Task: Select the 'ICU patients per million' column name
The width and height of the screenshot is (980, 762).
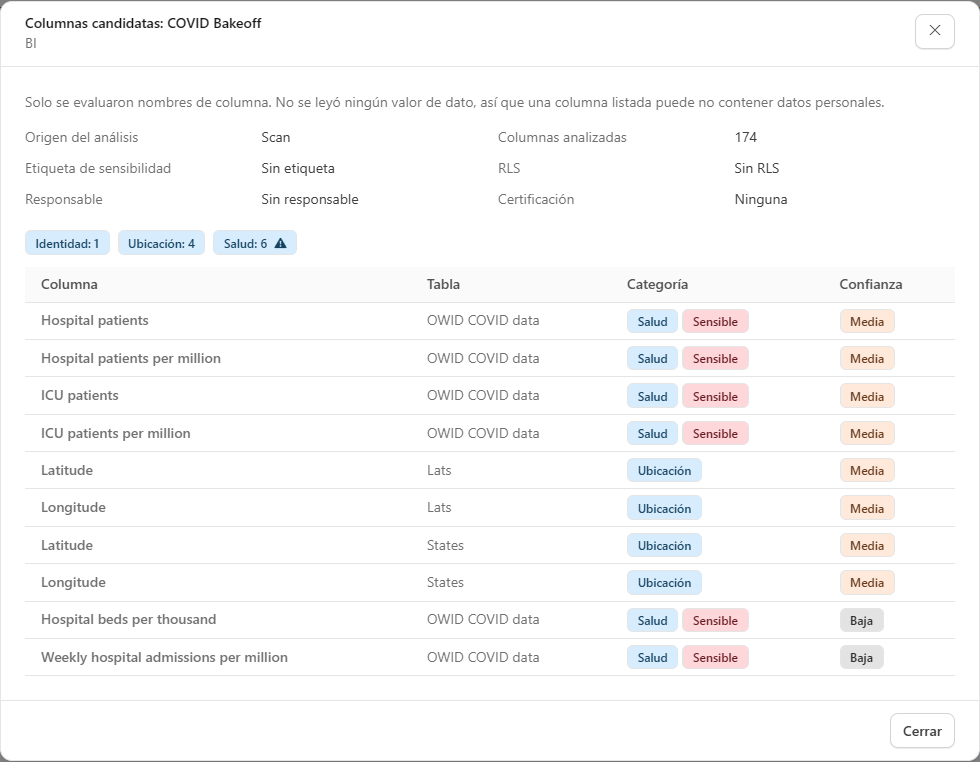Action: pos(116,433)
